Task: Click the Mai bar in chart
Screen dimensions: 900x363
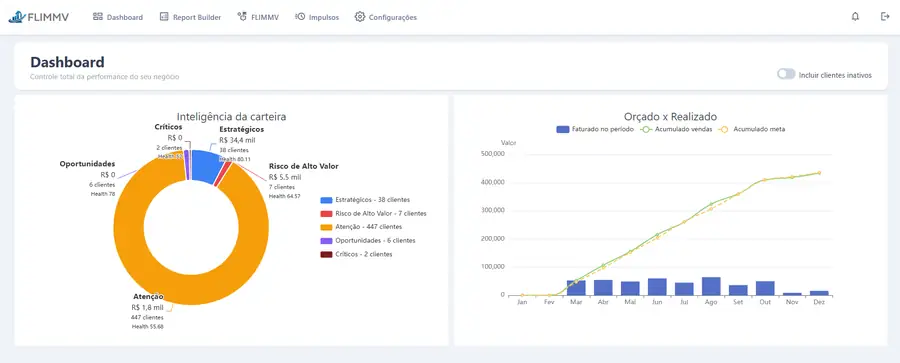Action: pos(630,288)
